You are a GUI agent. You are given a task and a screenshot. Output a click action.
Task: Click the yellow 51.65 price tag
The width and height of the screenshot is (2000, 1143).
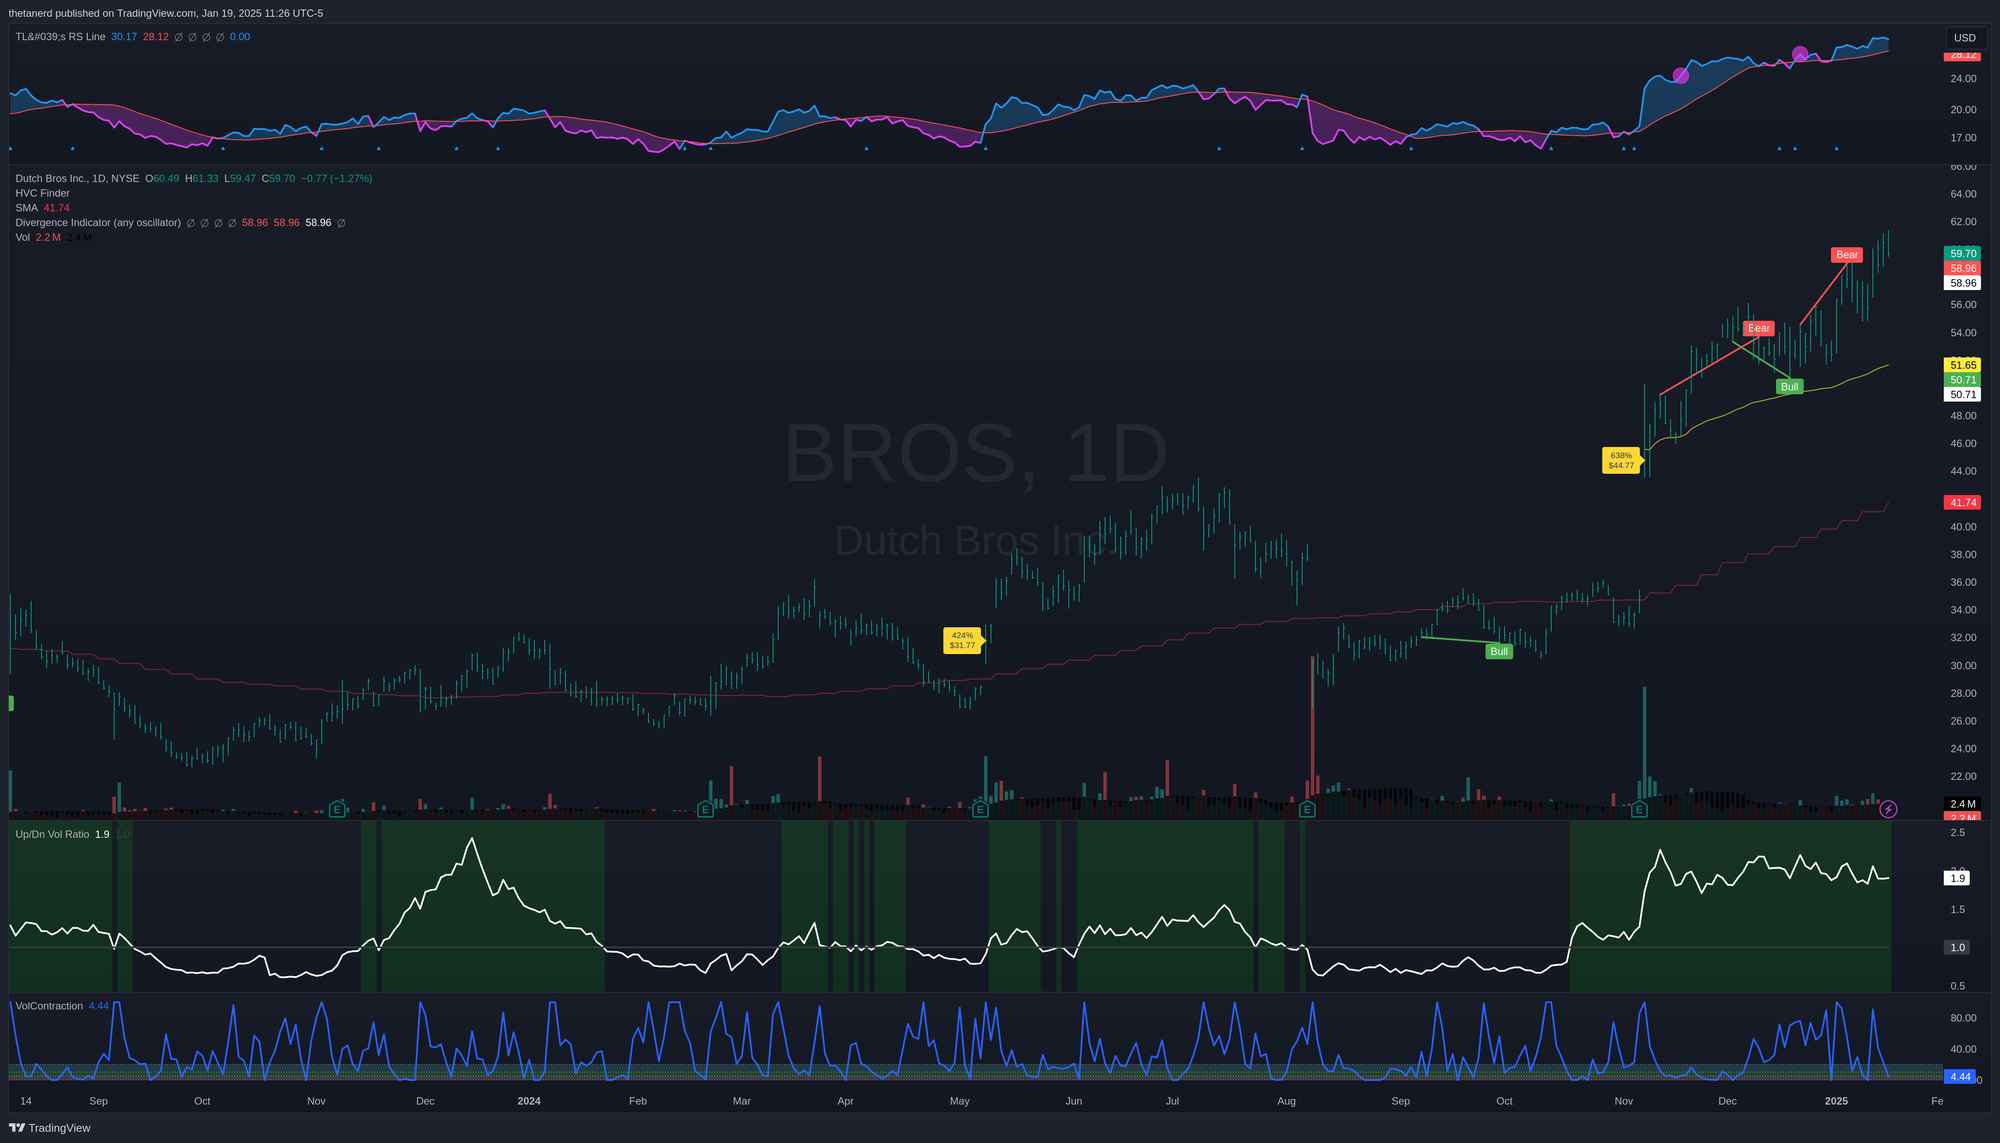1963,365
